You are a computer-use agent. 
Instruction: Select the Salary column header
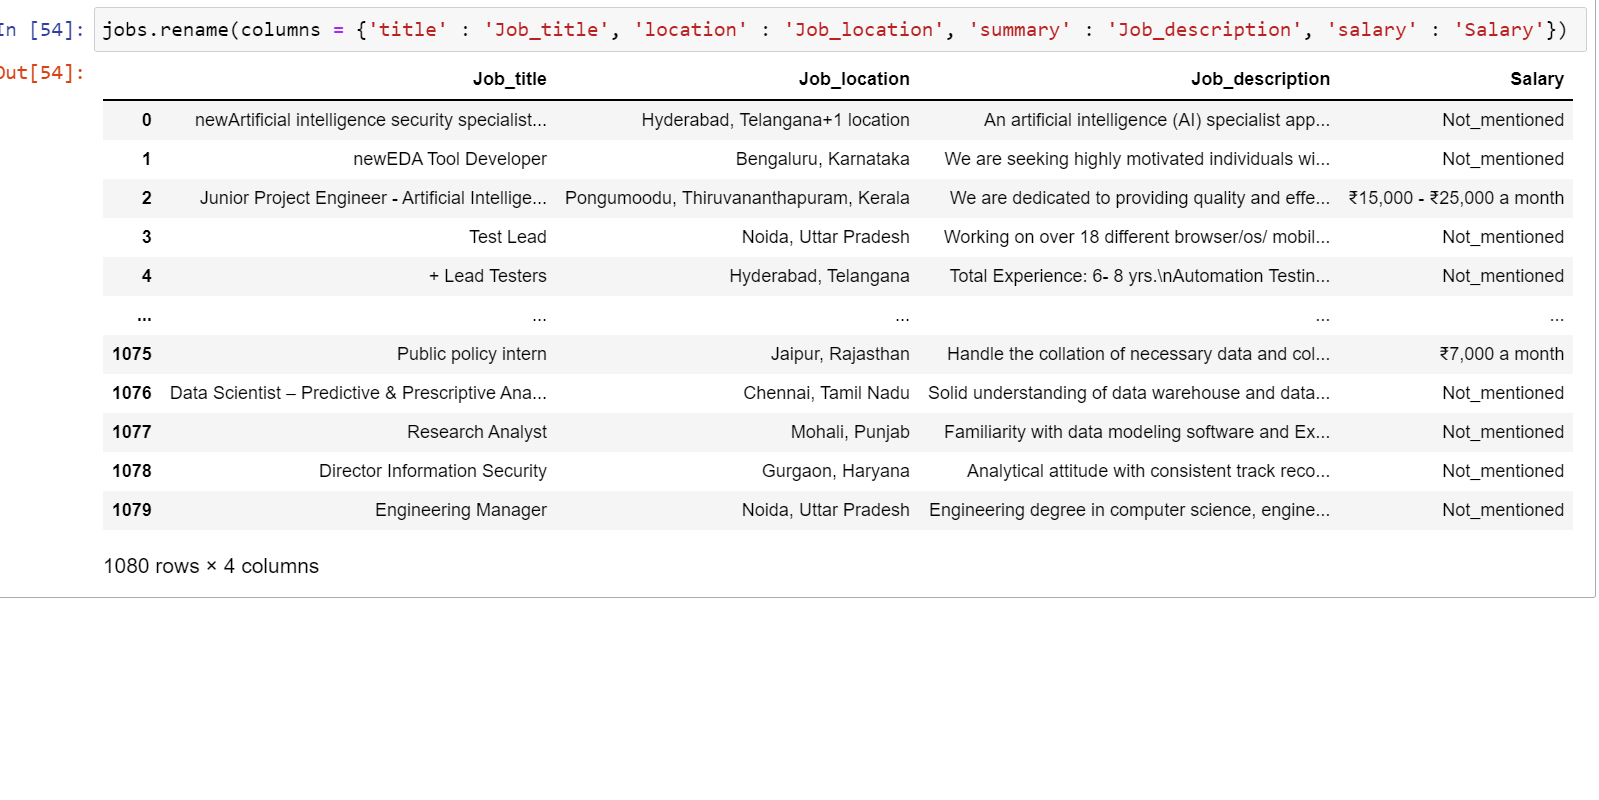pos(1536,79)
